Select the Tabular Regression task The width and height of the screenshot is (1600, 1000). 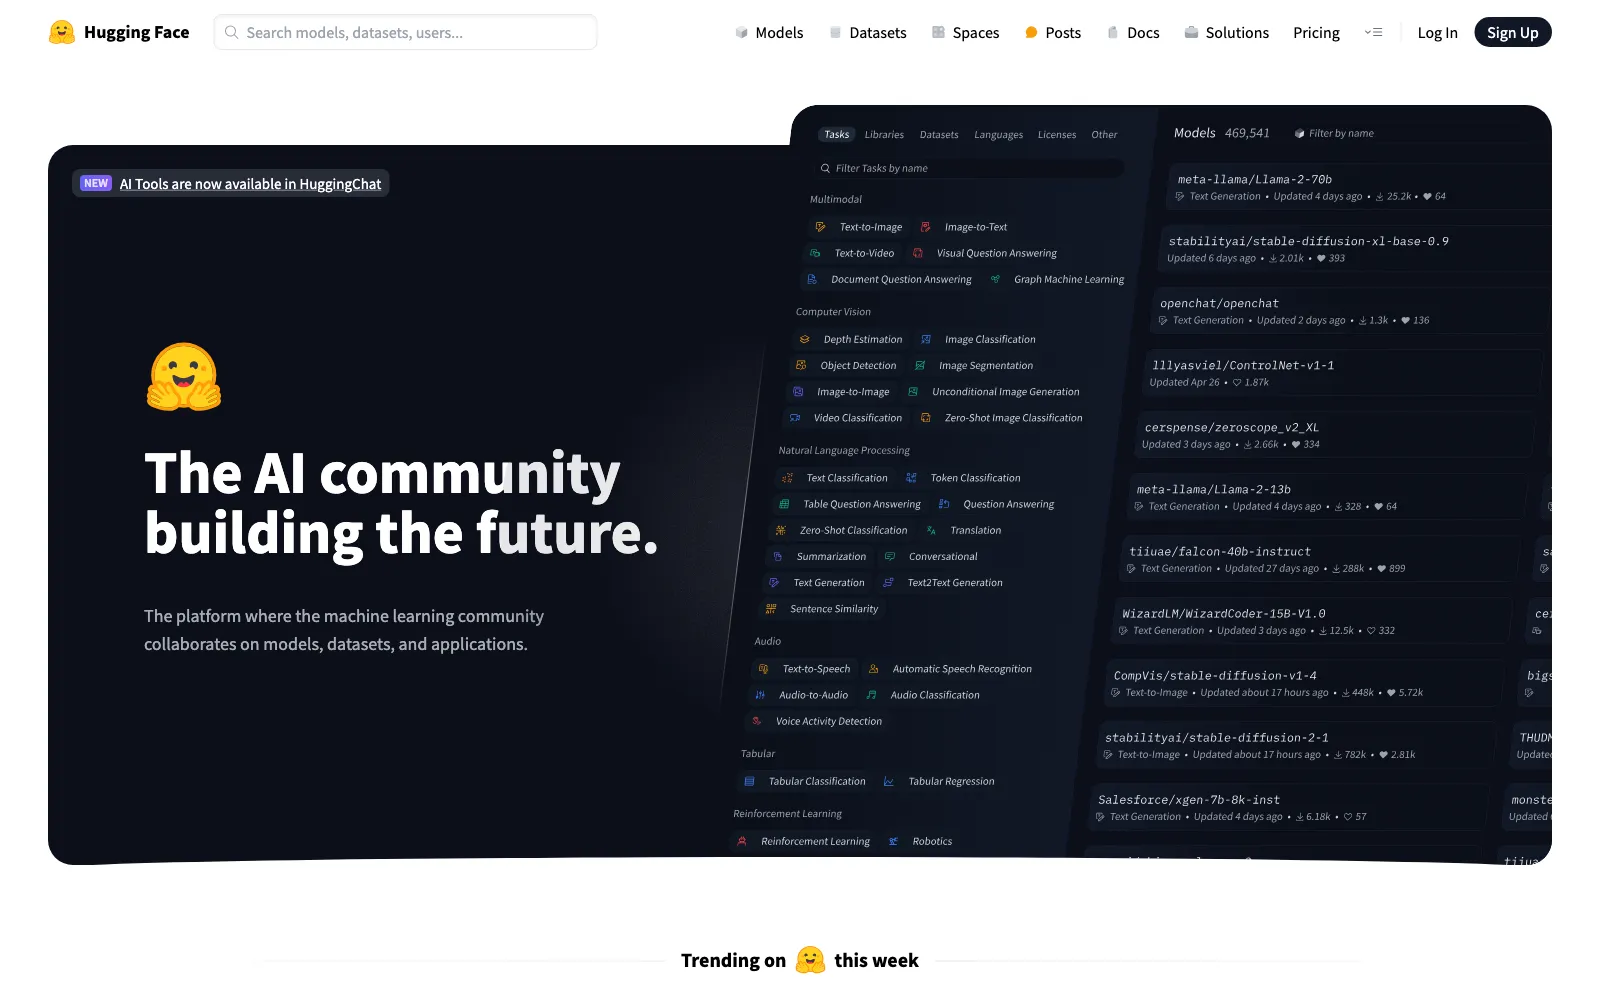[940, 781]
